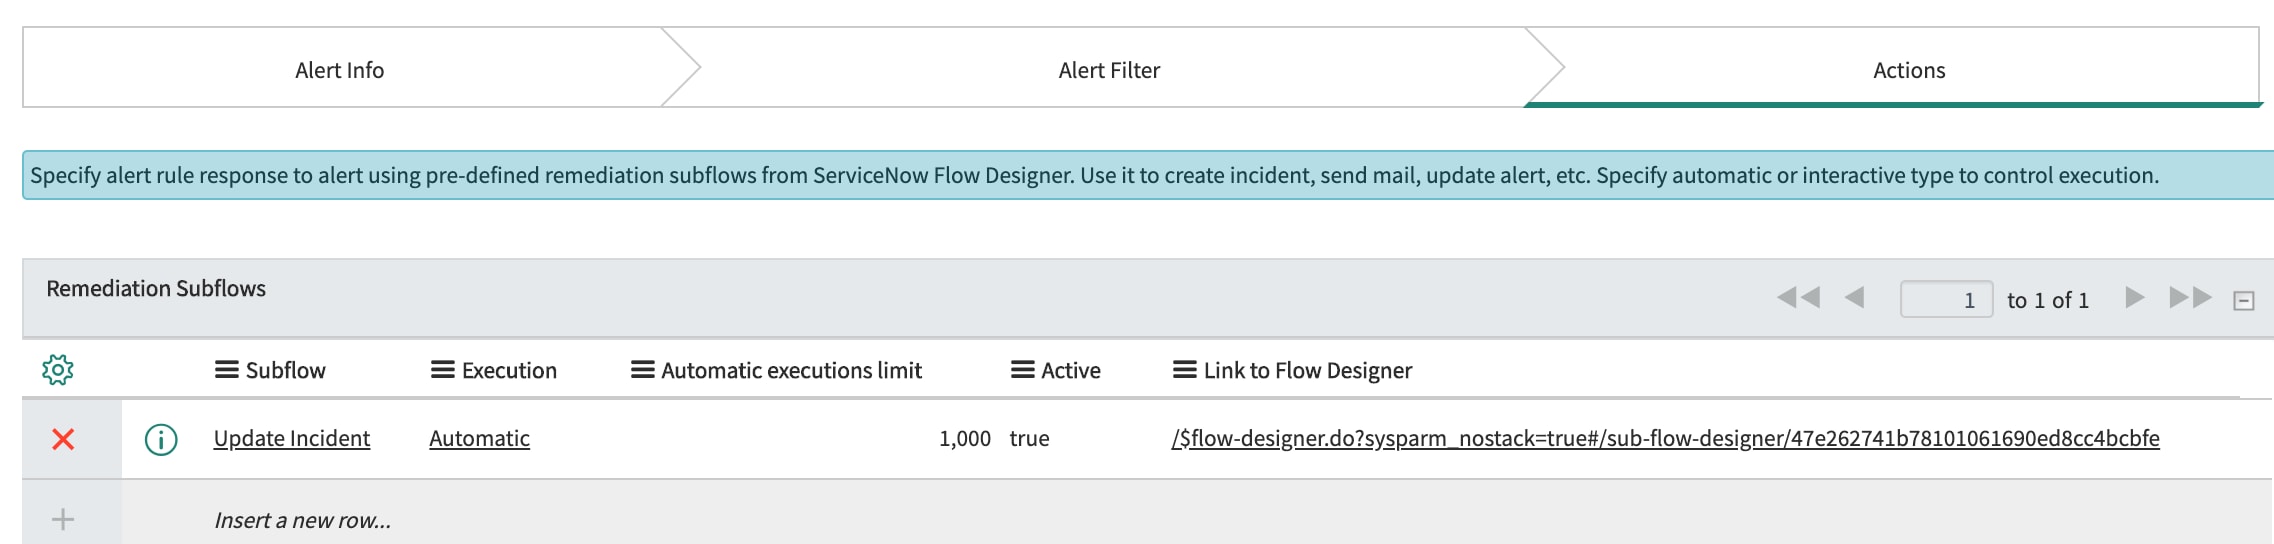Open the Automatic execution link
Viewport: 2274px width, 544px height.
(x=480, y=439)
